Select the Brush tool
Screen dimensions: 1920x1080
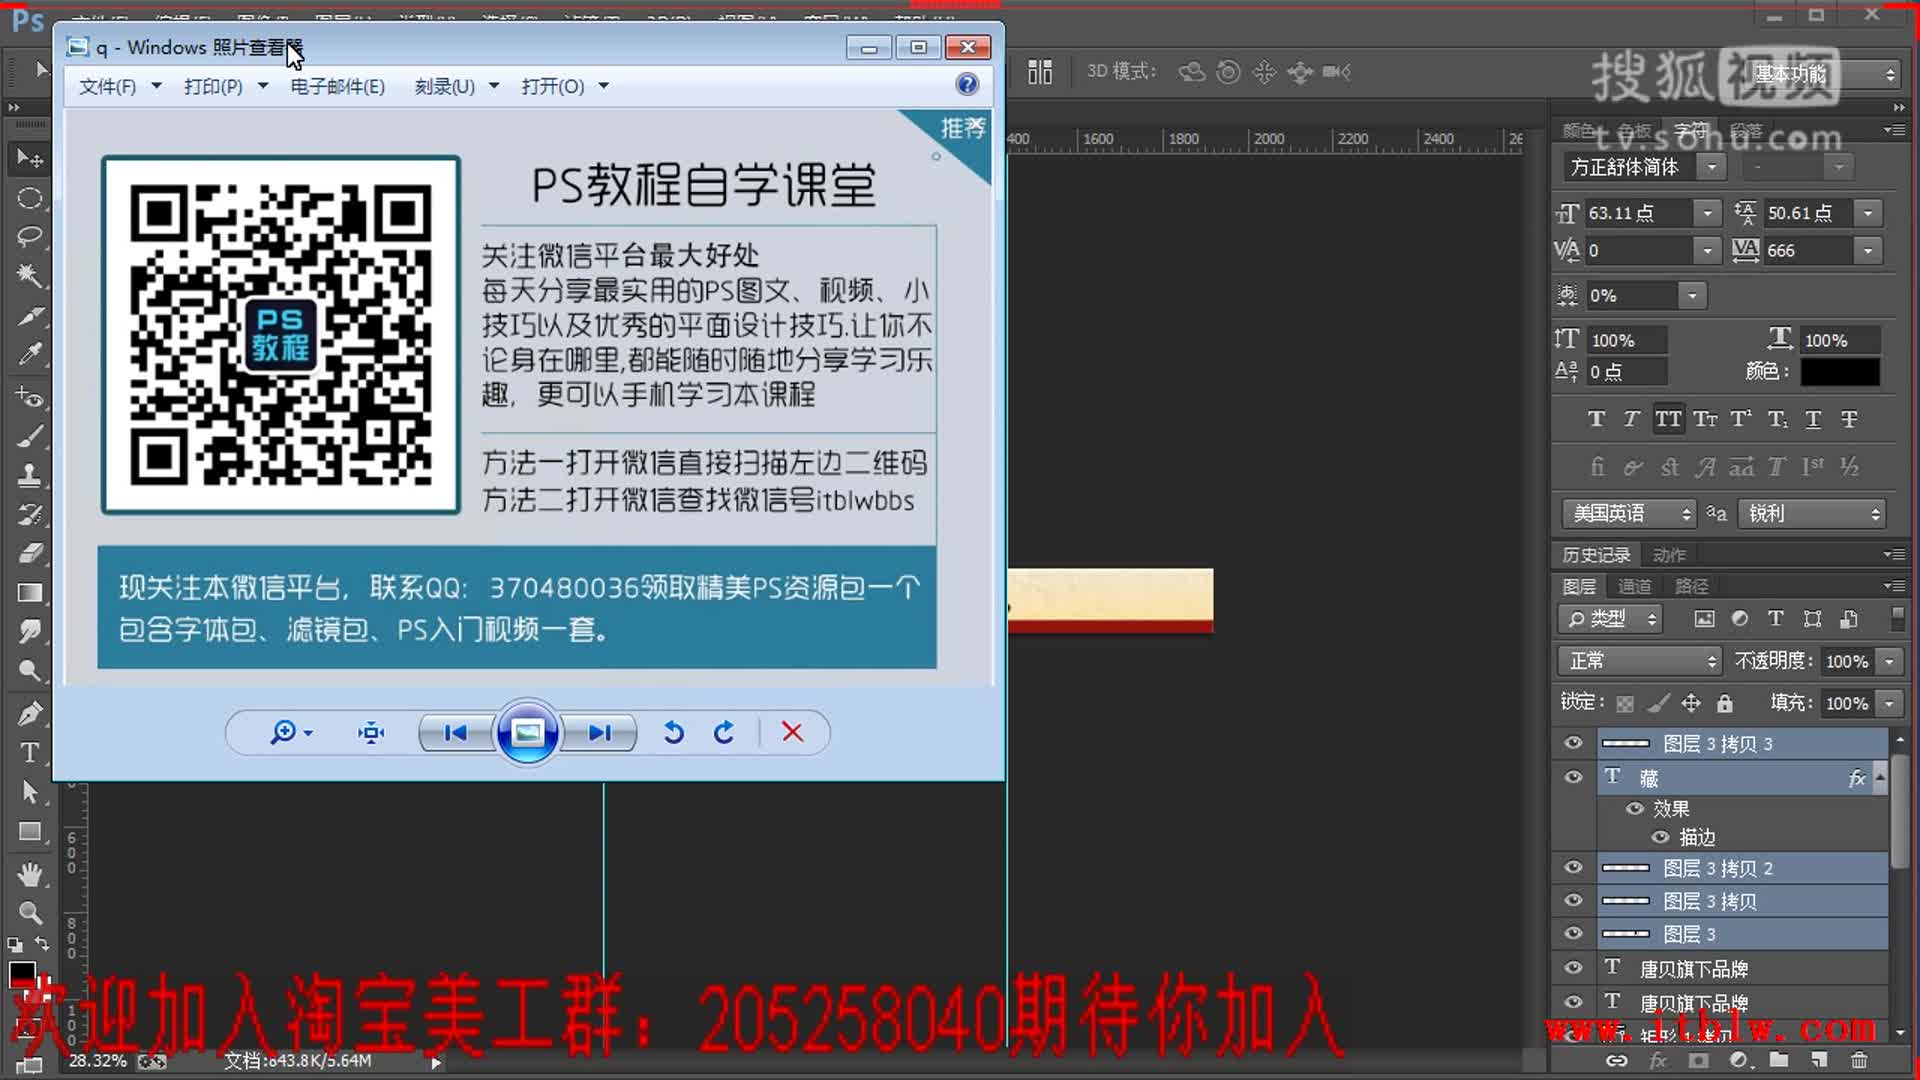click(30, 436)
